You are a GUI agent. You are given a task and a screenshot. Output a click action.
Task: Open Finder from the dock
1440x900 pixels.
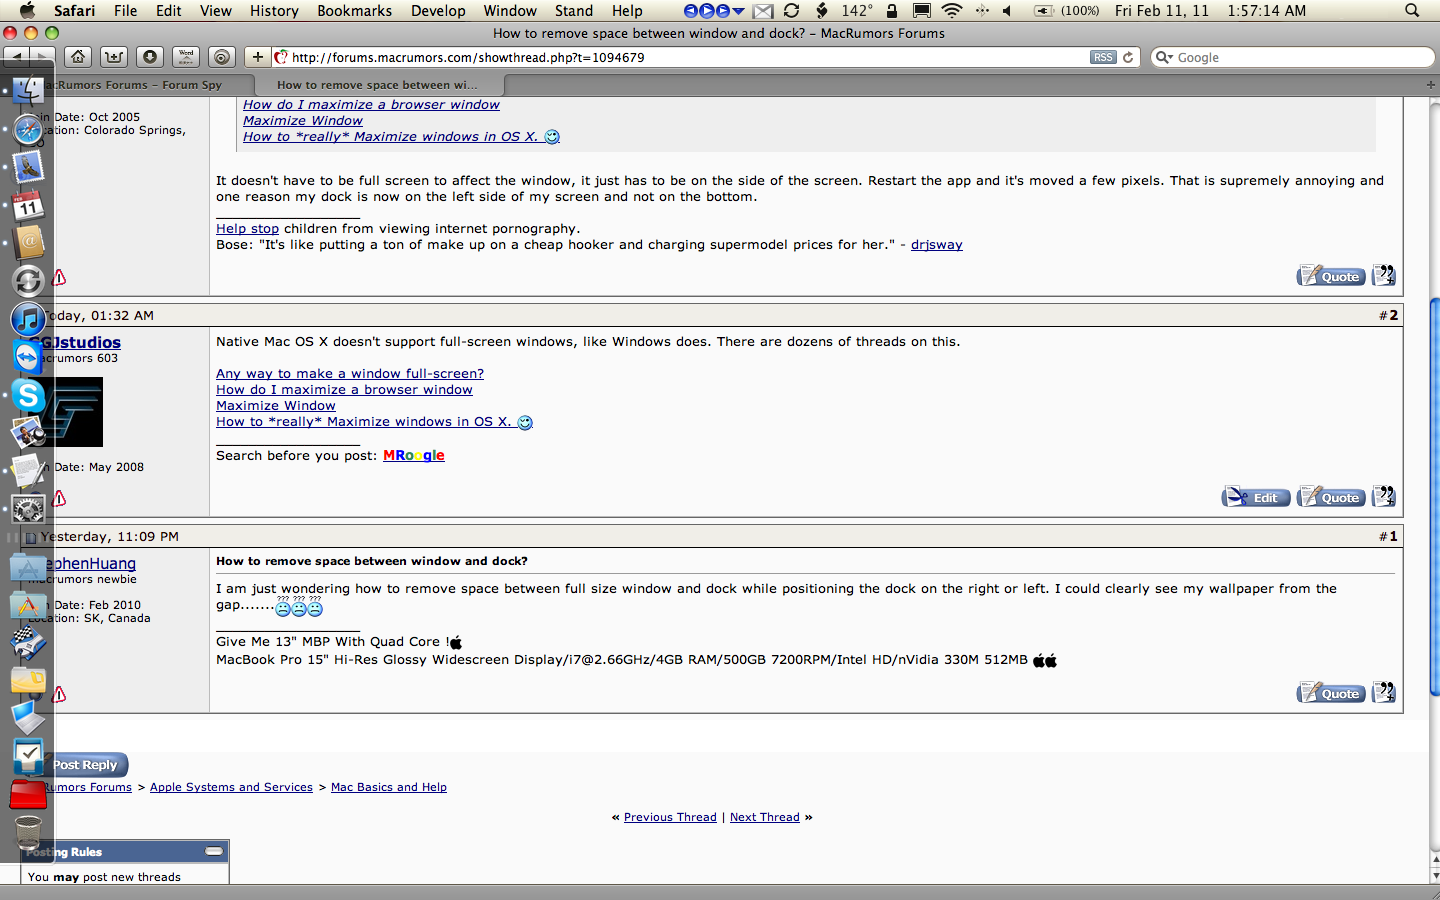click(28, 91)
